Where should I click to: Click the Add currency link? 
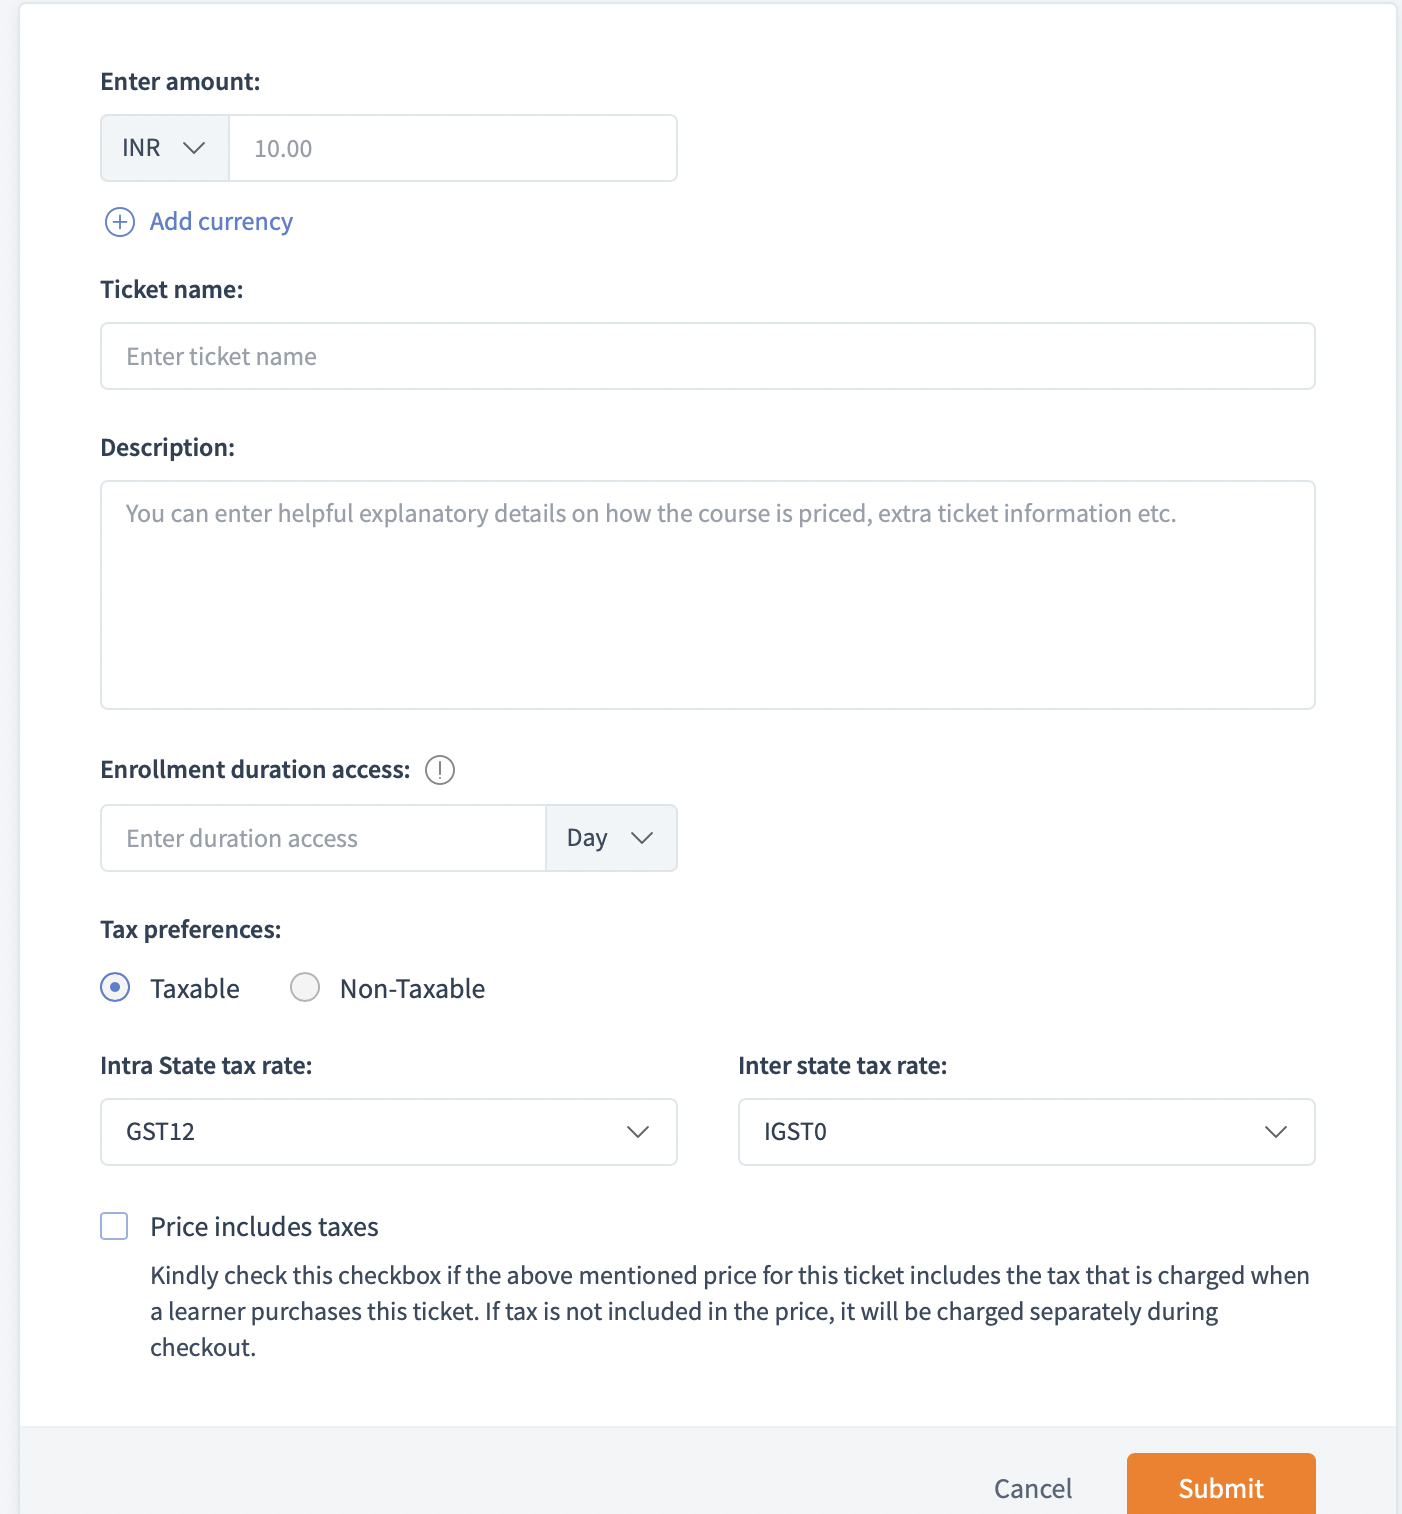pos(221,222)
